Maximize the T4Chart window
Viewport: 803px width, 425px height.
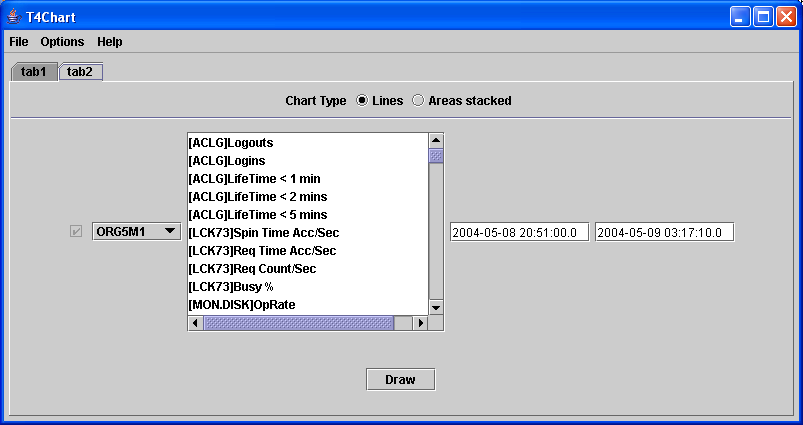pos(763,17)
